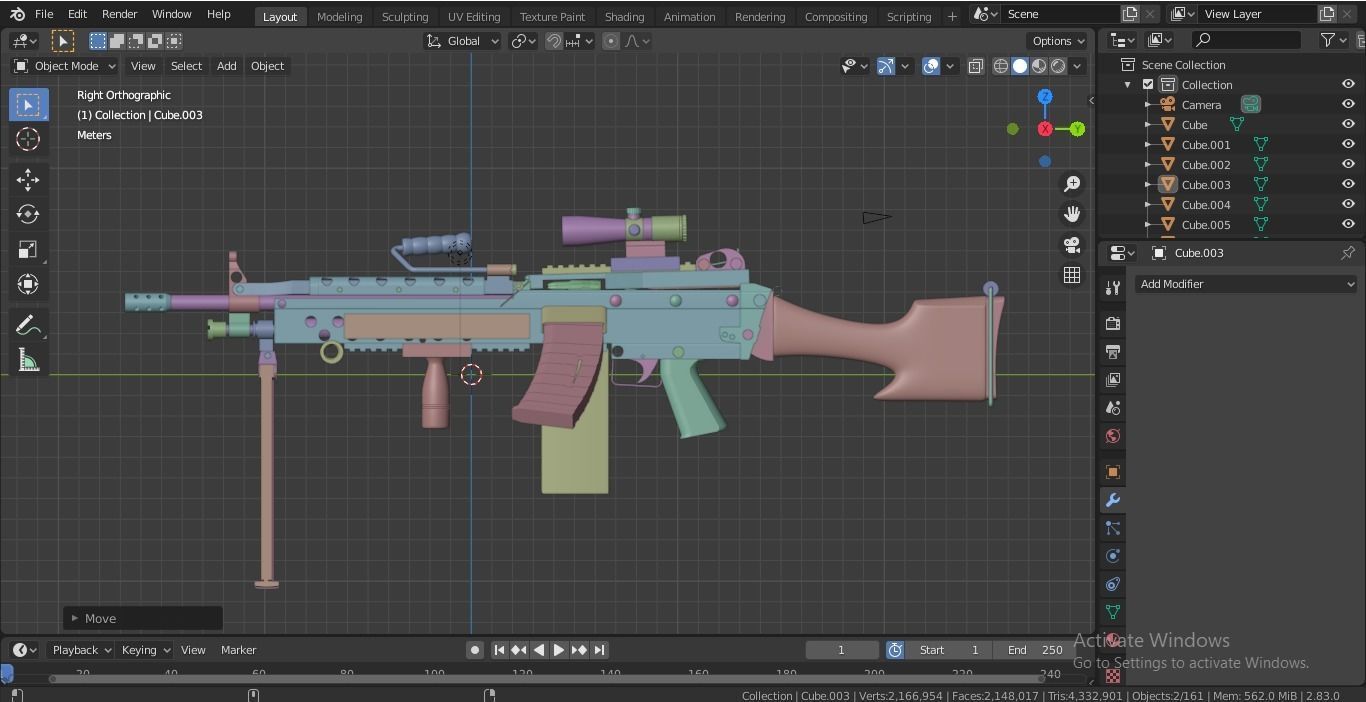
Task: Open Playback dropdown in timeline
Action: pyautogui.click(x=82, y=650)
